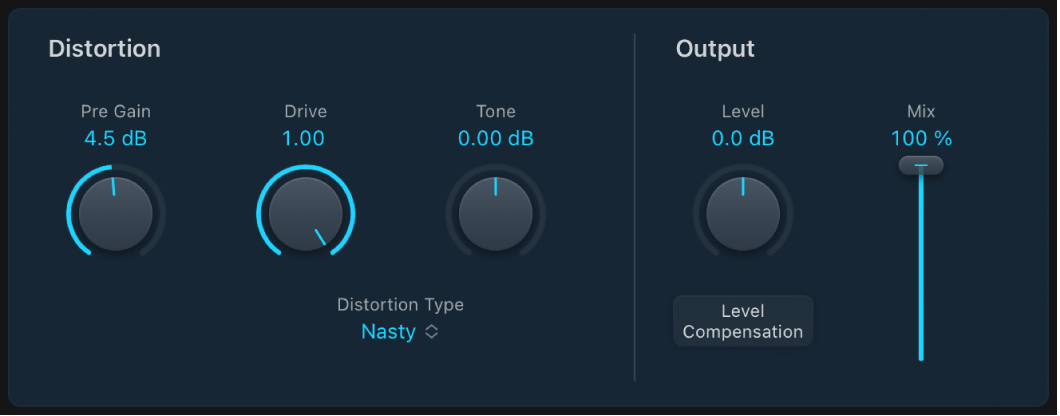Click the Output section heading

click(715, 48)
